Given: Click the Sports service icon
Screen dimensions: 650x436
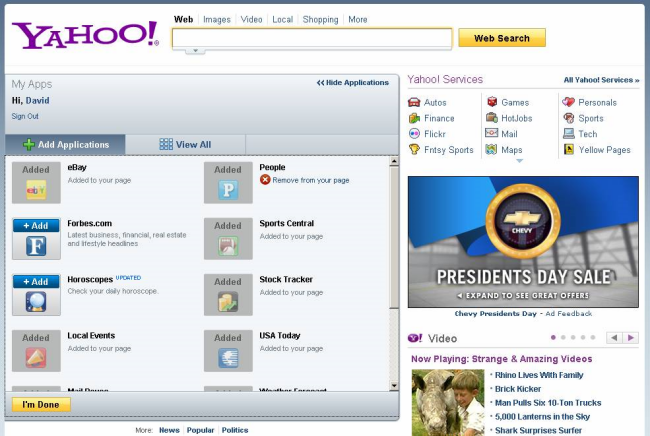Looking at the screenshot, I should (569, 118).
